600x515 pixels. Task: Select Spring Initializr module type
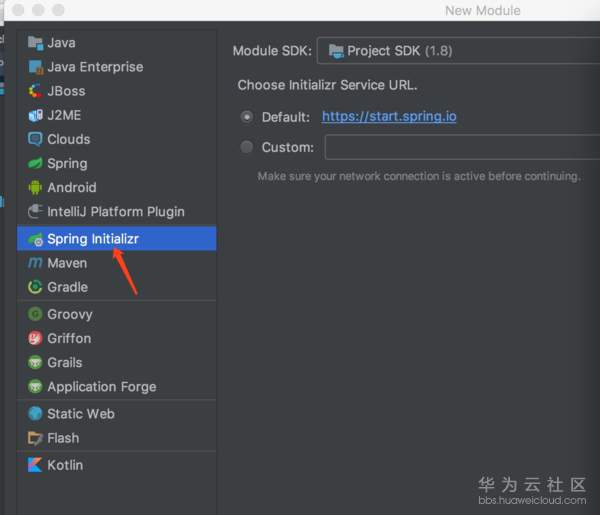[x=93, y=239]
